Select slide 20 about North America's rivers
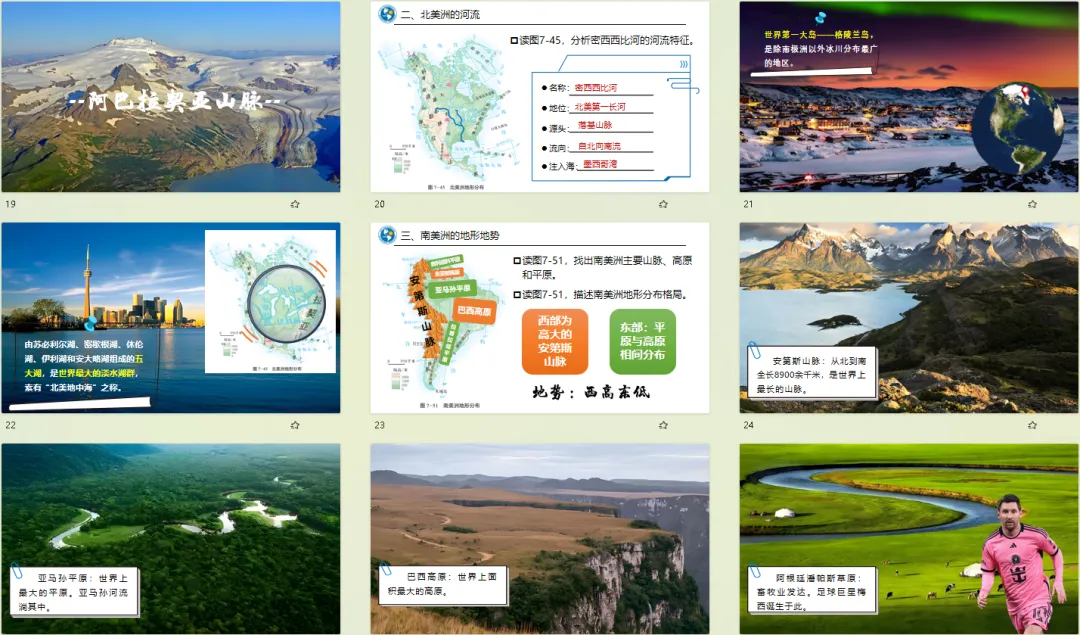 (x=540, y=96)
